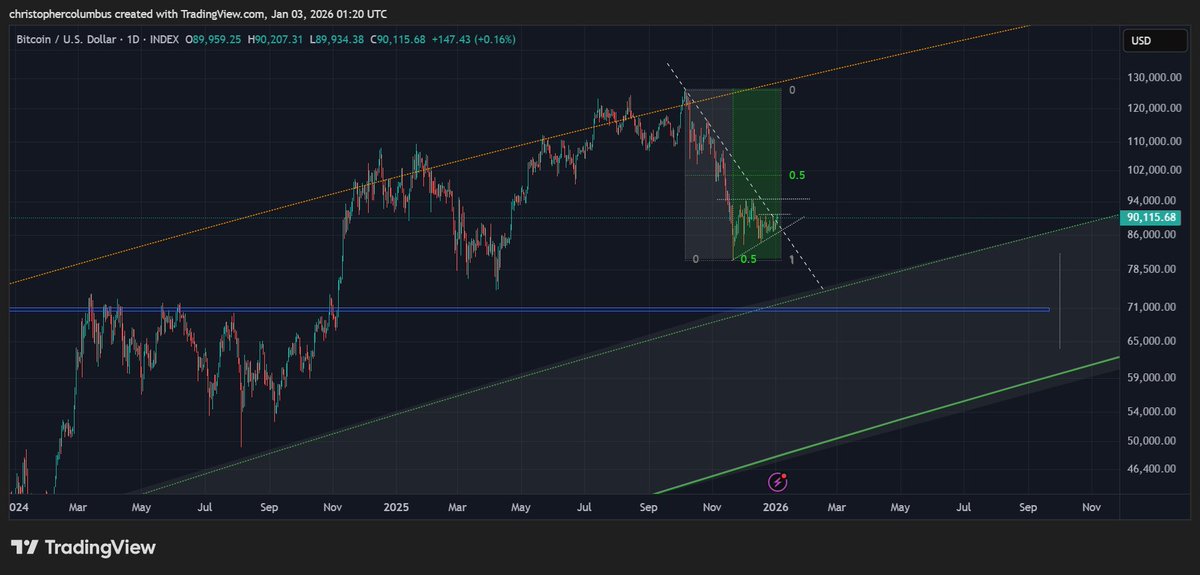This screenshot has width=1200, height=575.
Task: Click the change value +147.43 (+0.16%)
Action: coord(474,40)
